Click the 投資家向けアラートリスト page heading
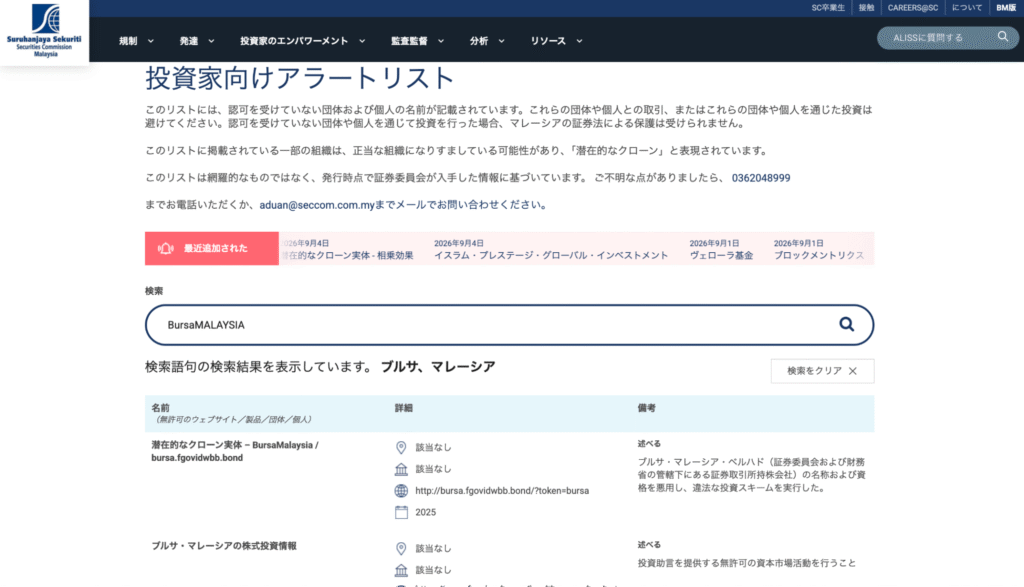Image resolution: width=1024 pixels, height=587 pixels. (x=300, y=78)
